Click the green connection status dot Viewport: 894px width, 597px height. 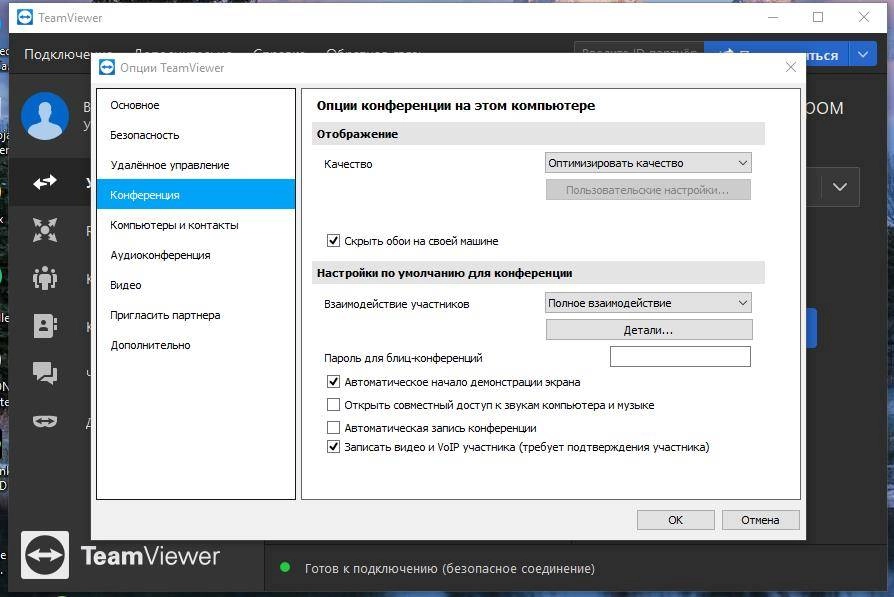click(x=285, y=567)
